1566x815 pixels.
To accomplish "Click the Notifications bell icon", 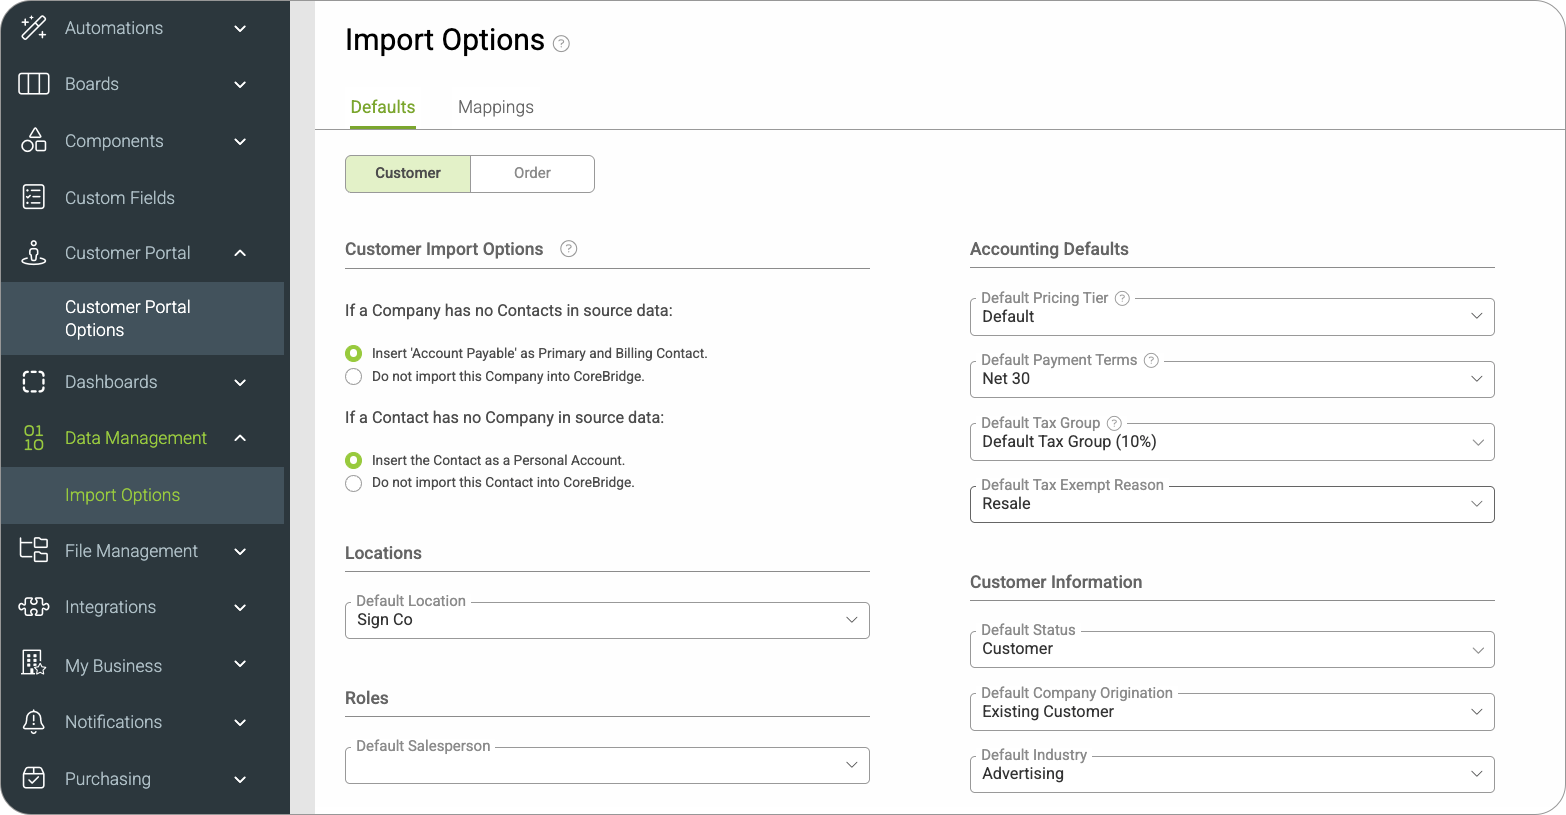I will (x=34, y=722).
